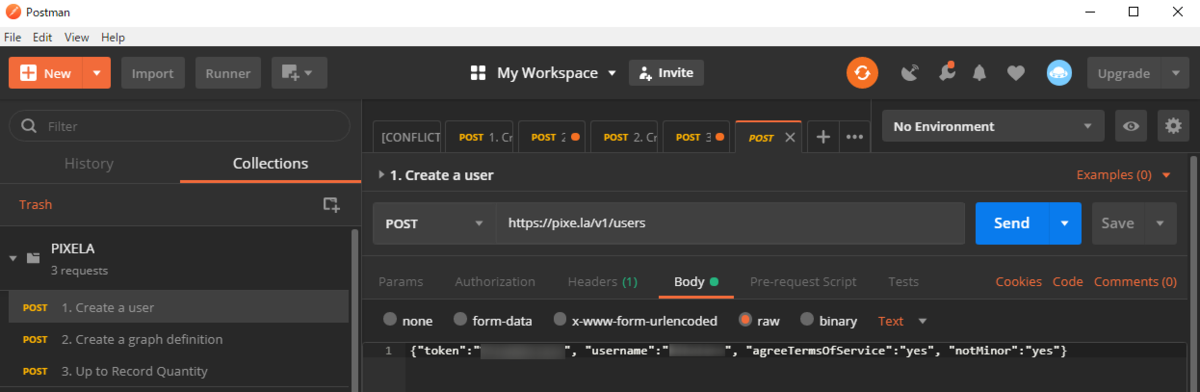Open the wrench settings icon
Viewport: 1200px width, 392px height.
[x=946, y=73]
